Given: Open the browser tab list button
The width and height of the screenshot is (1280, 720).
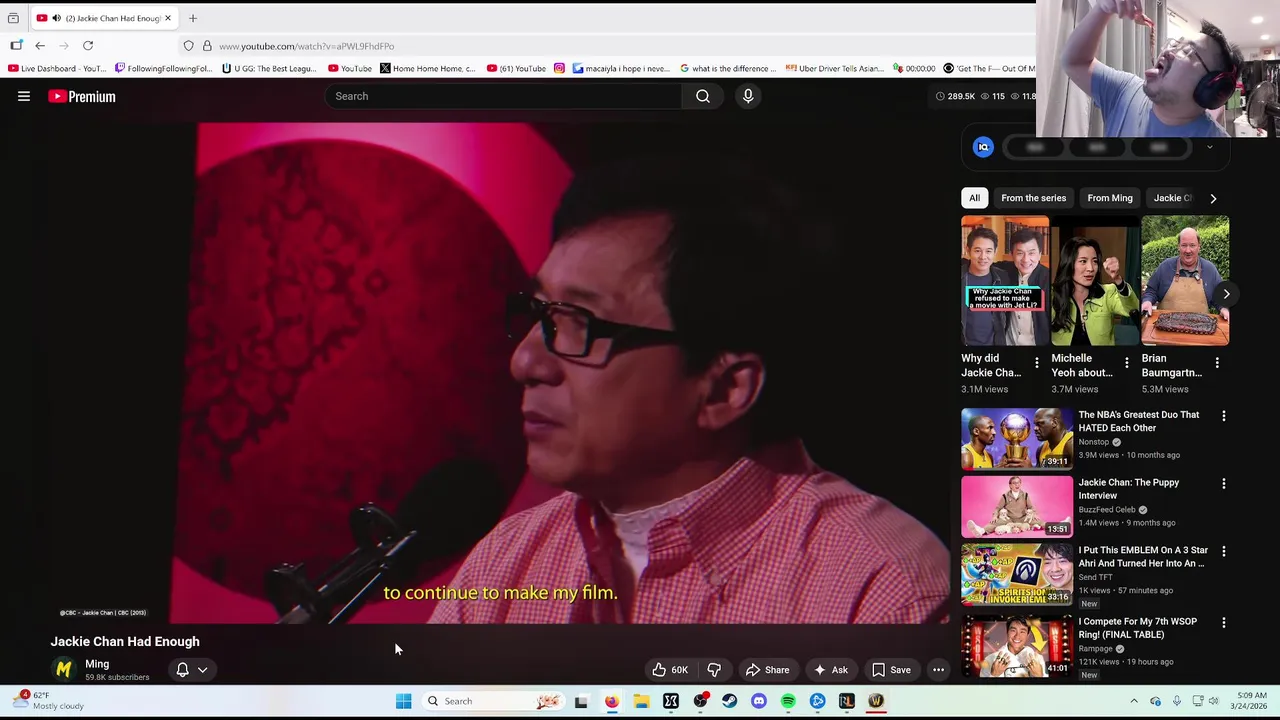Looking at the screenshot, I should coord(13,18).
